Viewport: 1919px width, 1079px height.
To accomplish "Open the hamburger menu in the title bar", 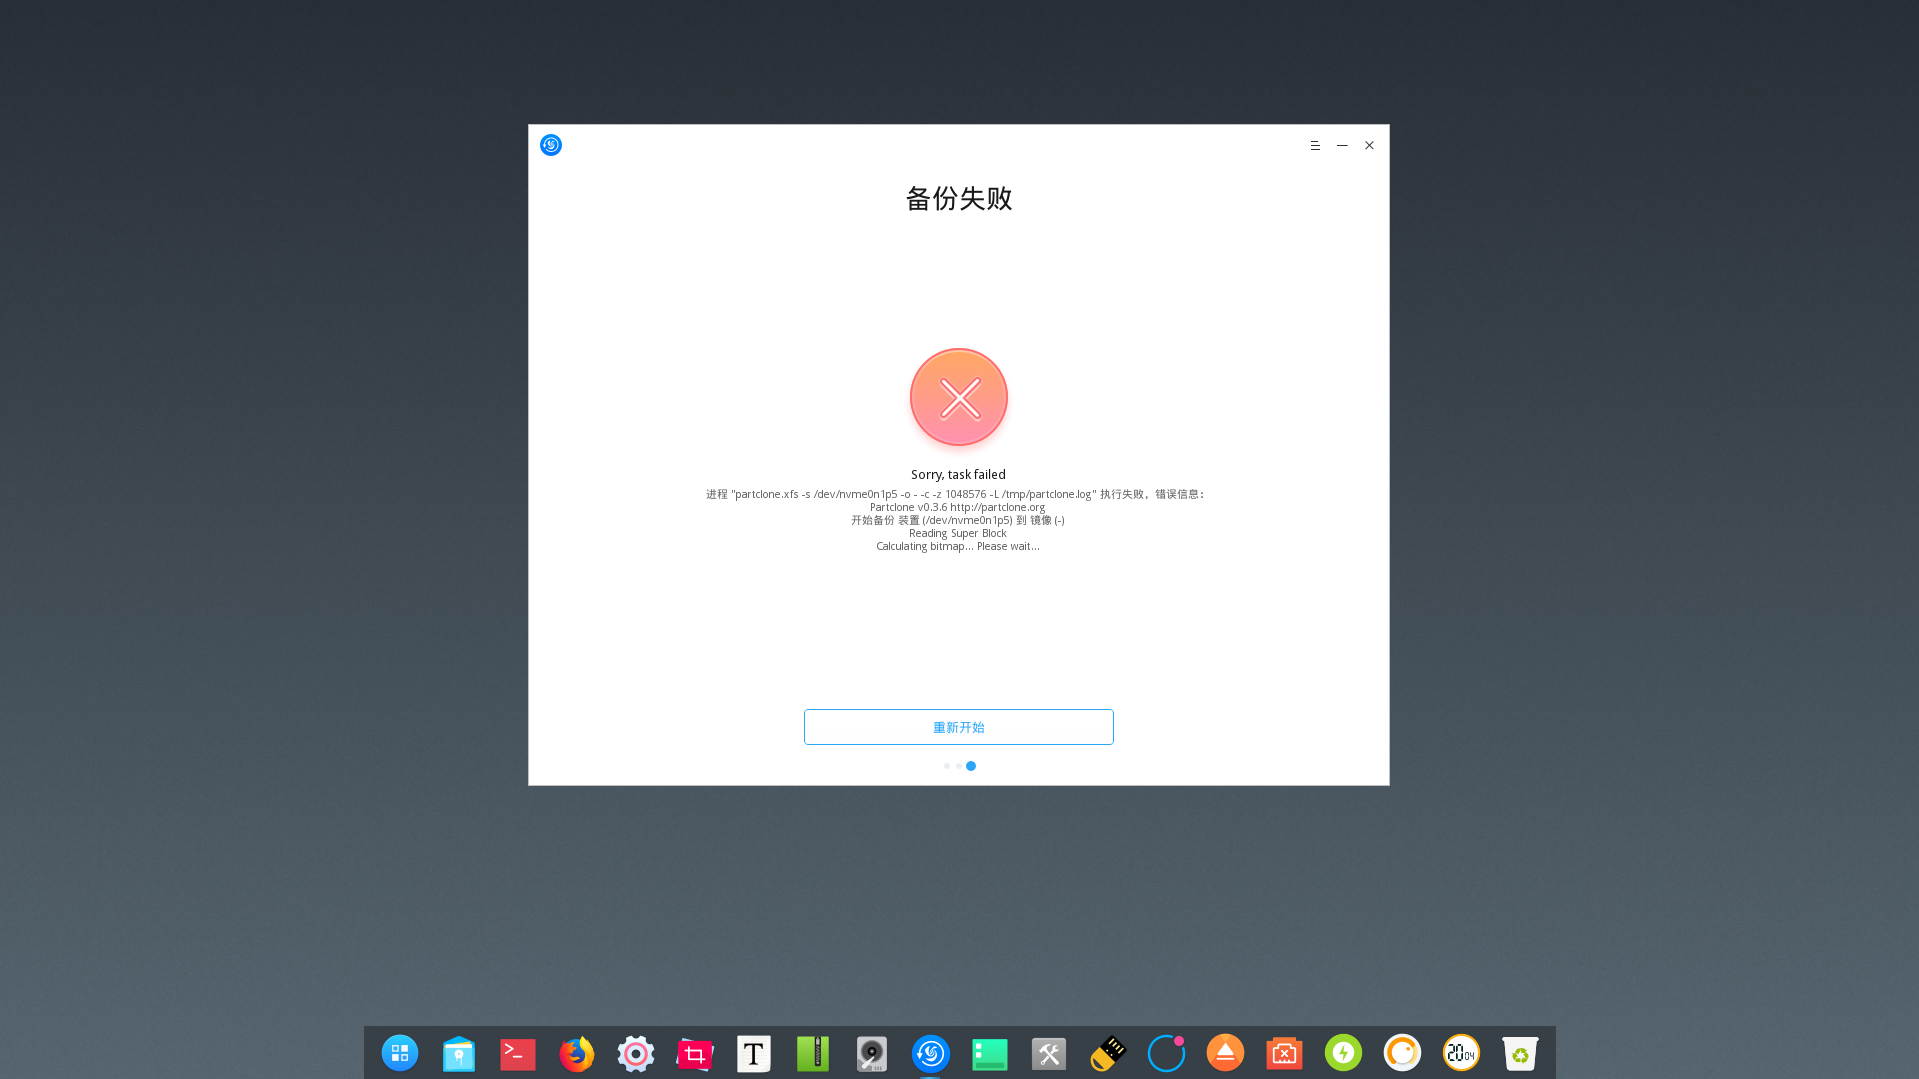I will 1314,145.
